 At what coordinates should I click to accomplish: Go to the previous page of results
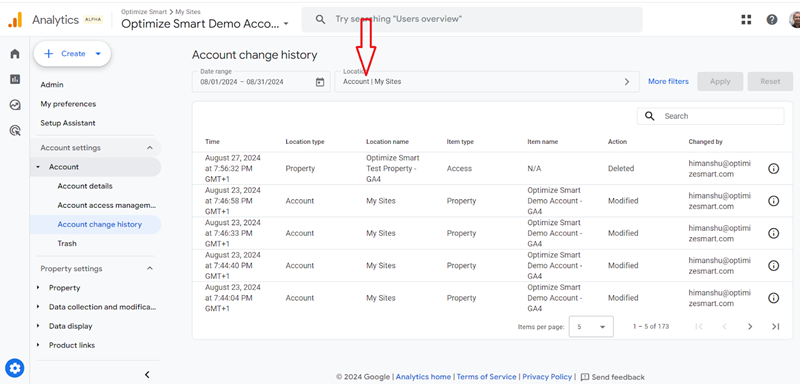[x=724, y=326]
